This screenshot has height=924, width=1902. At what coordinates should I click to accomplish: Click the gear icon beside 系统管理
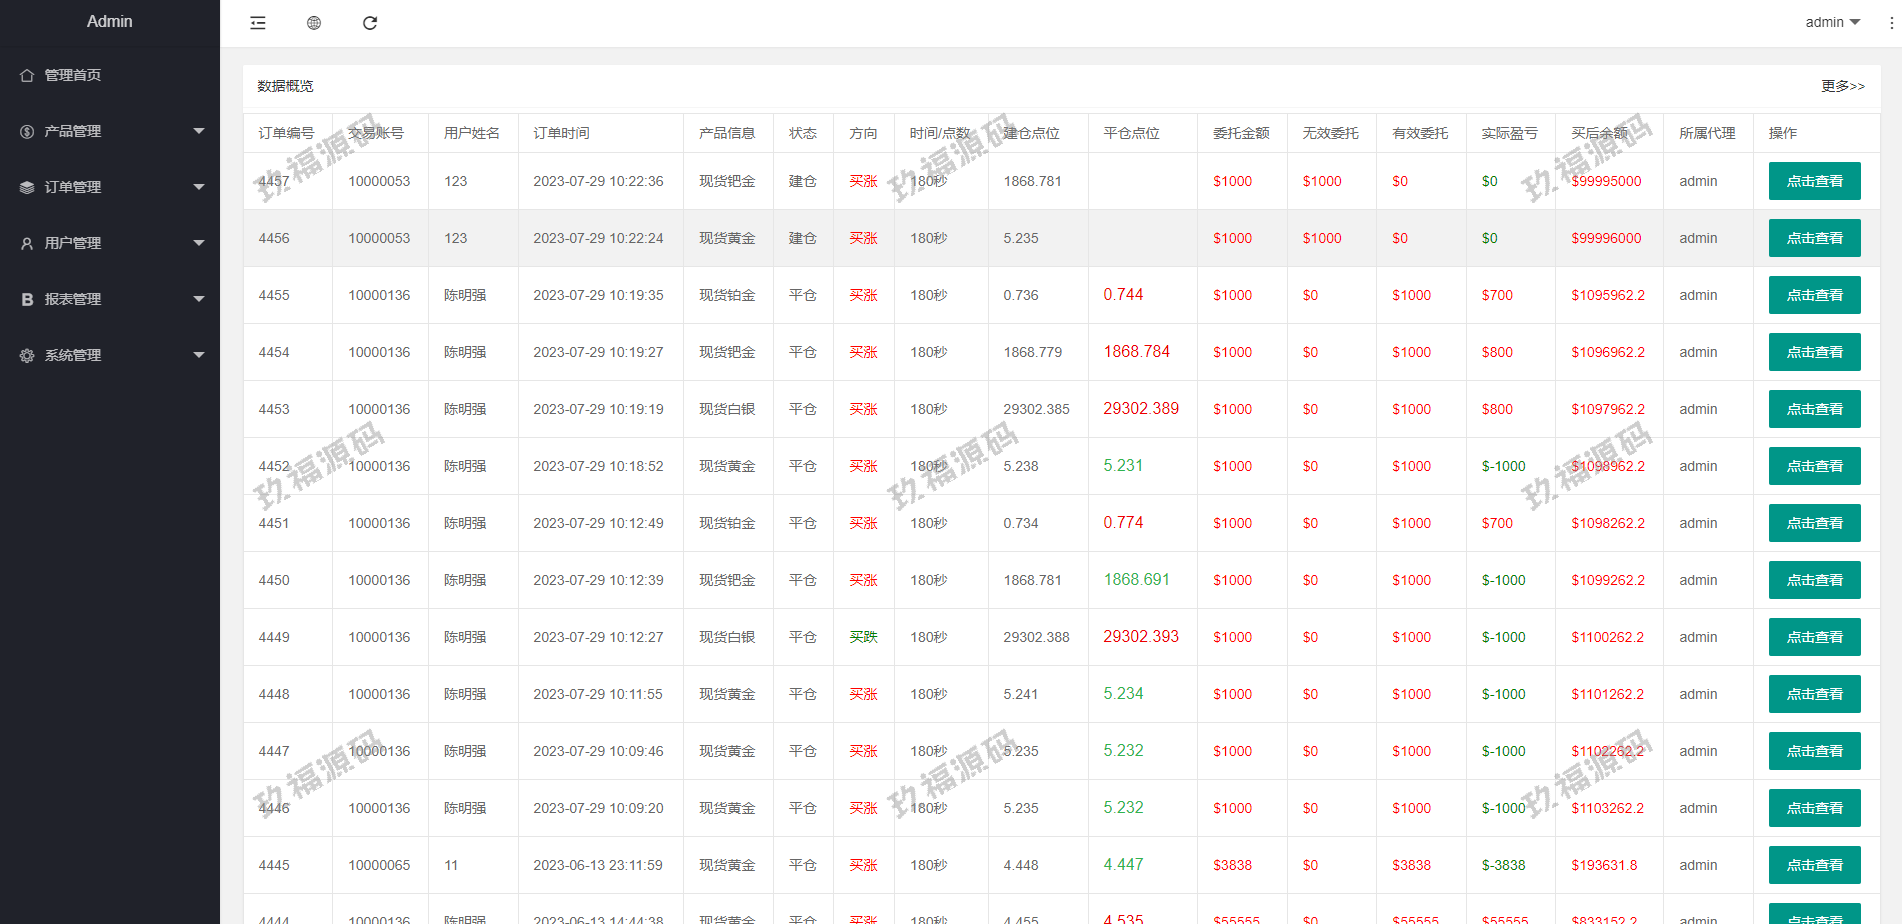(27, 355)
